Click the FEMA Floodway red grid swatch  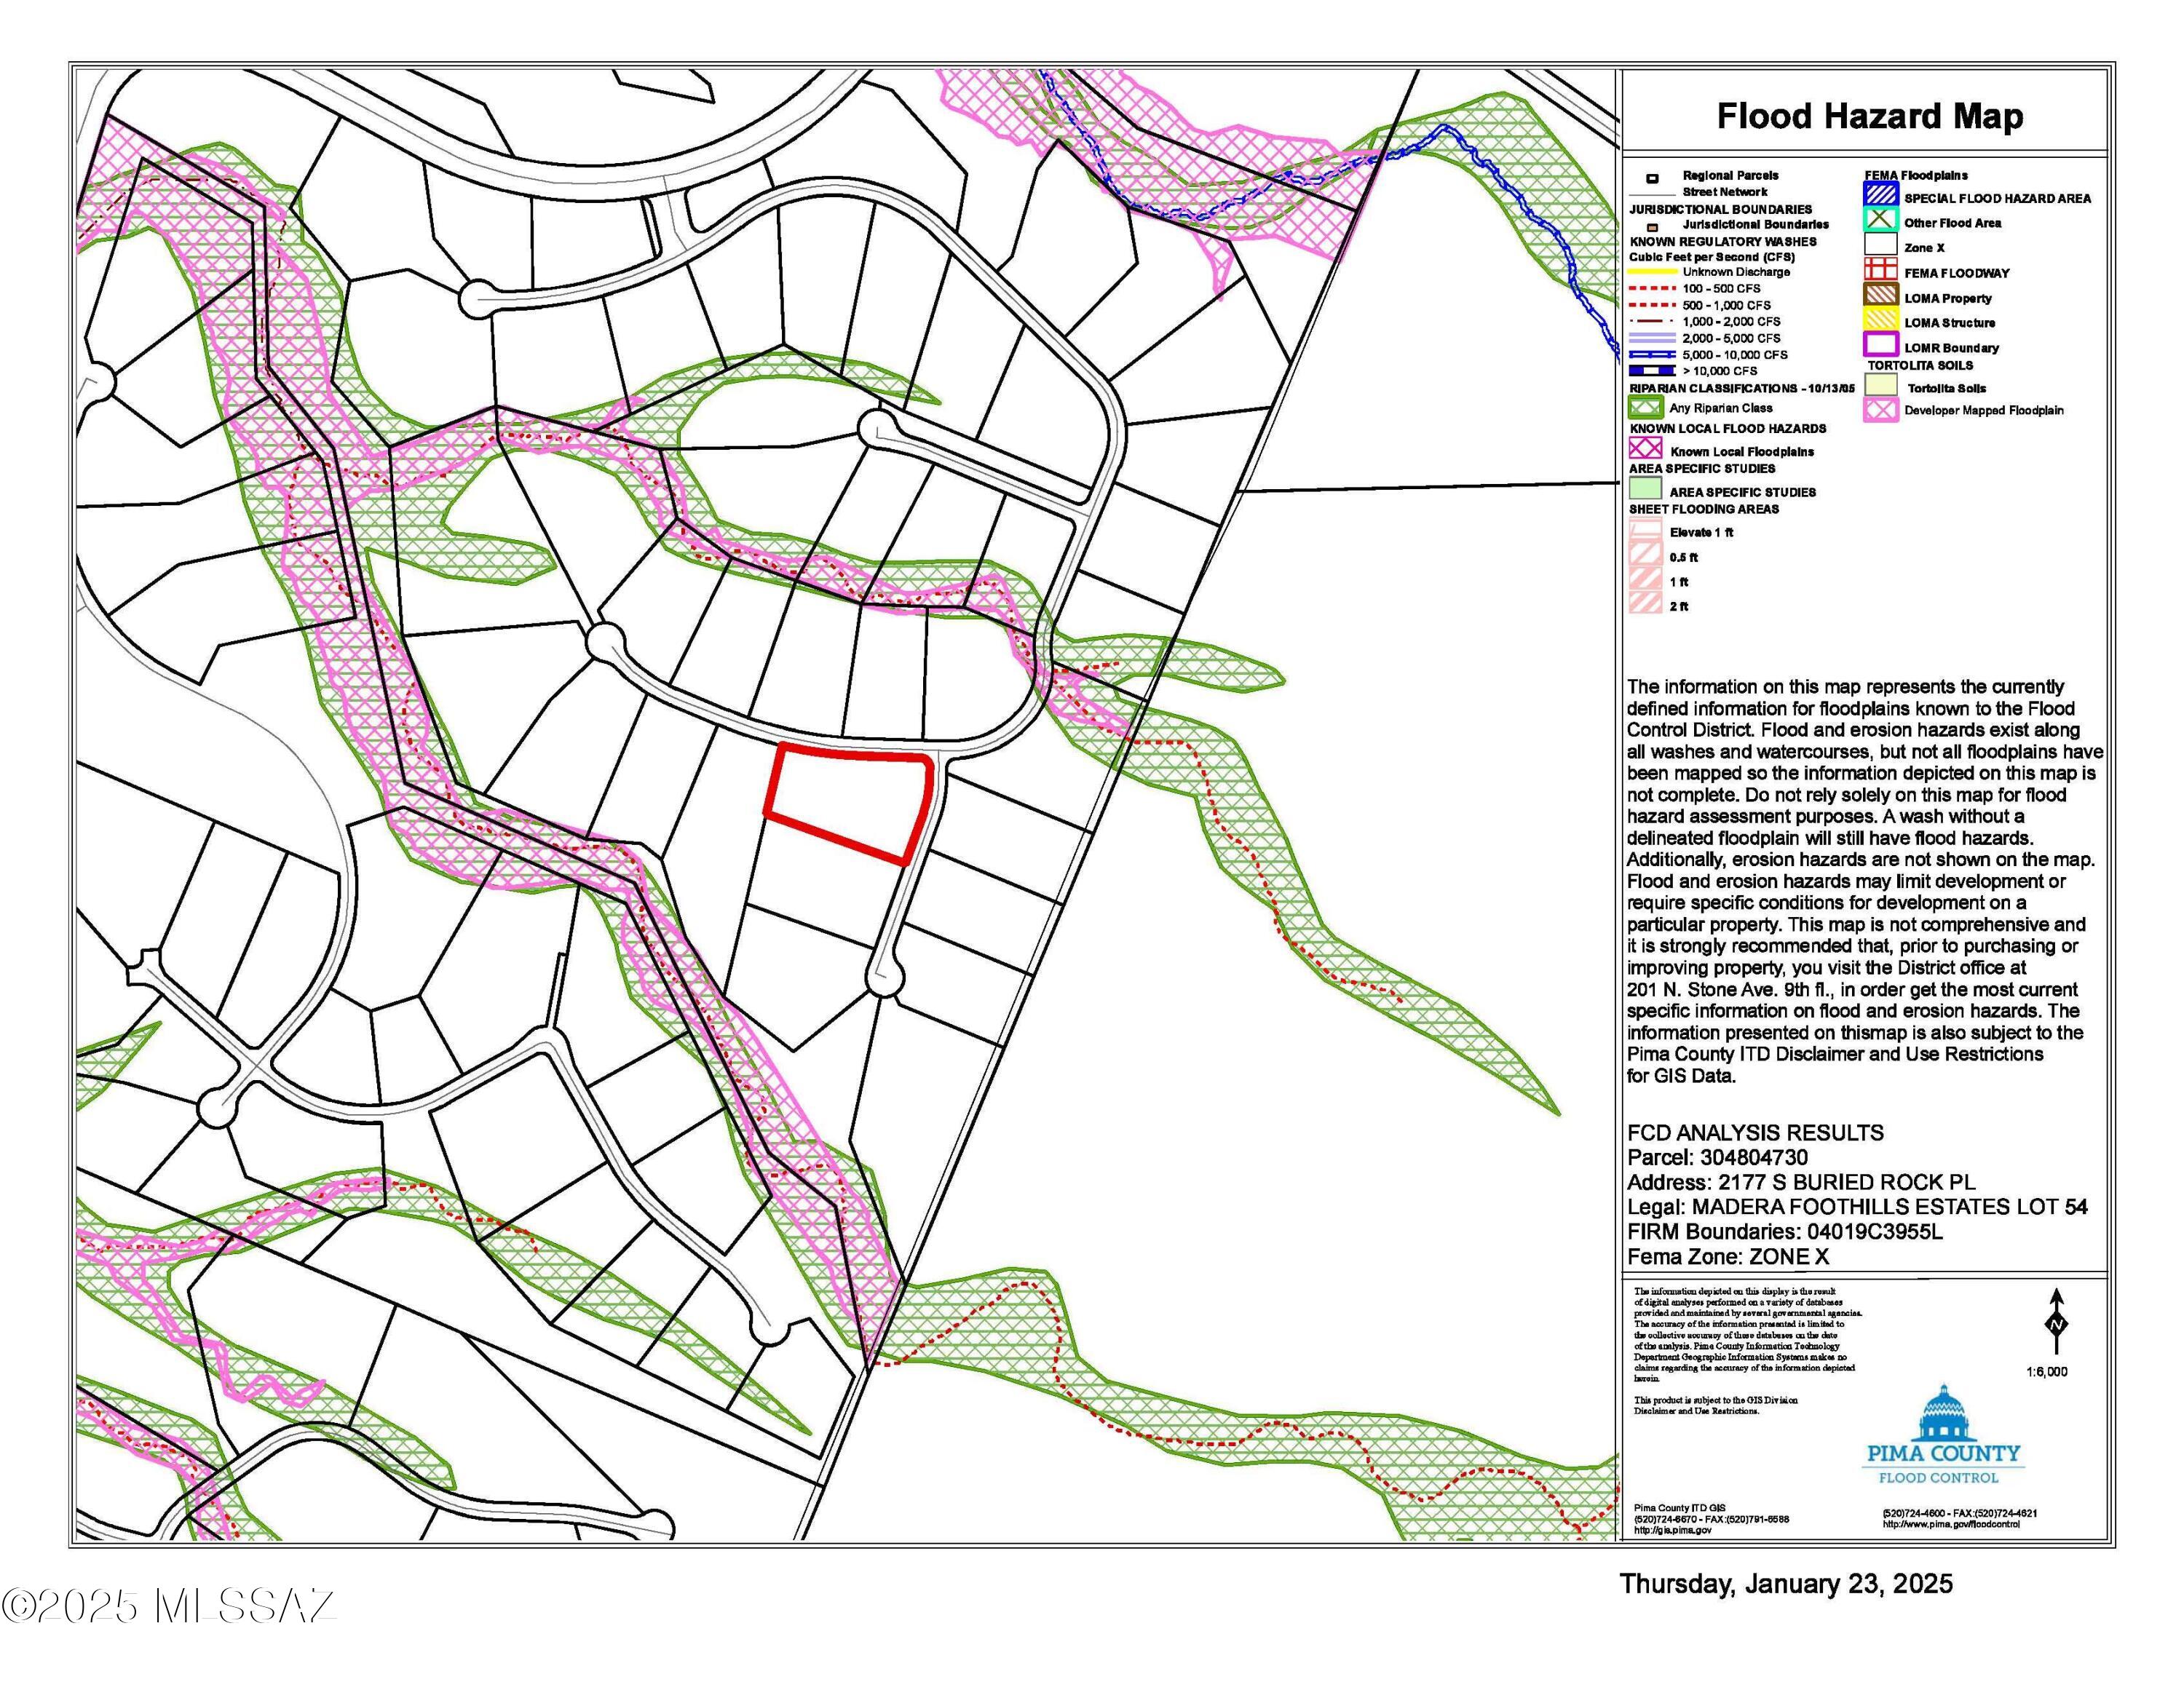[x=1881, y=271]
